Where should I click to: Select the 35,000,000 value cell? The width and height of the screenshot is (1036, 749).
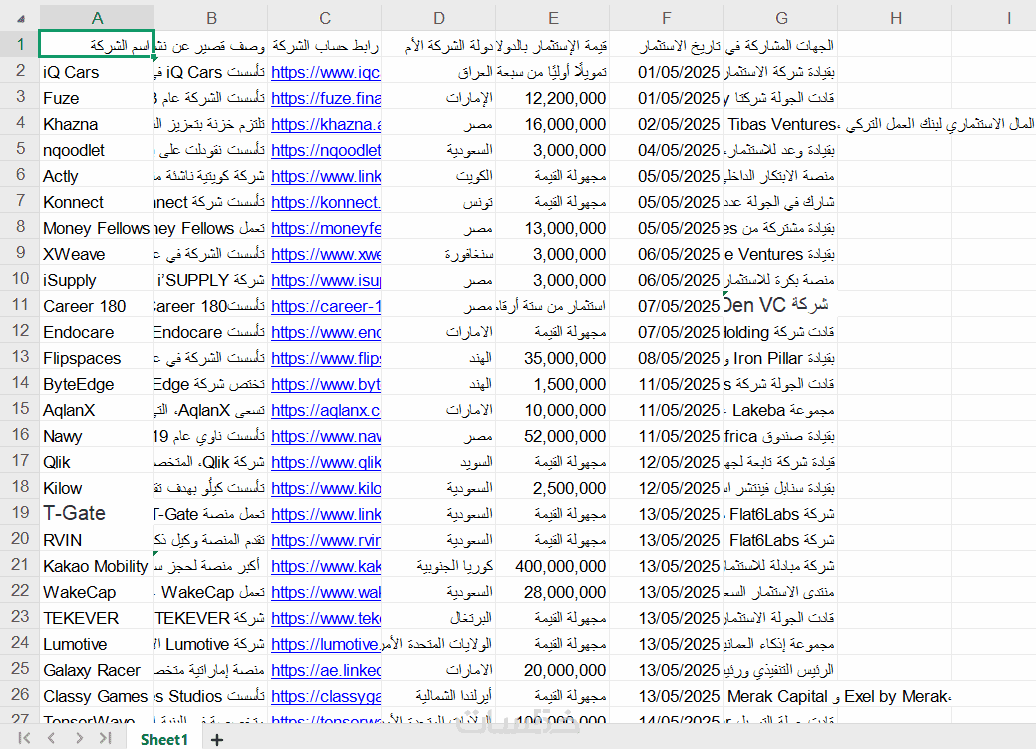pyautogui.click(x=552, y=358)
